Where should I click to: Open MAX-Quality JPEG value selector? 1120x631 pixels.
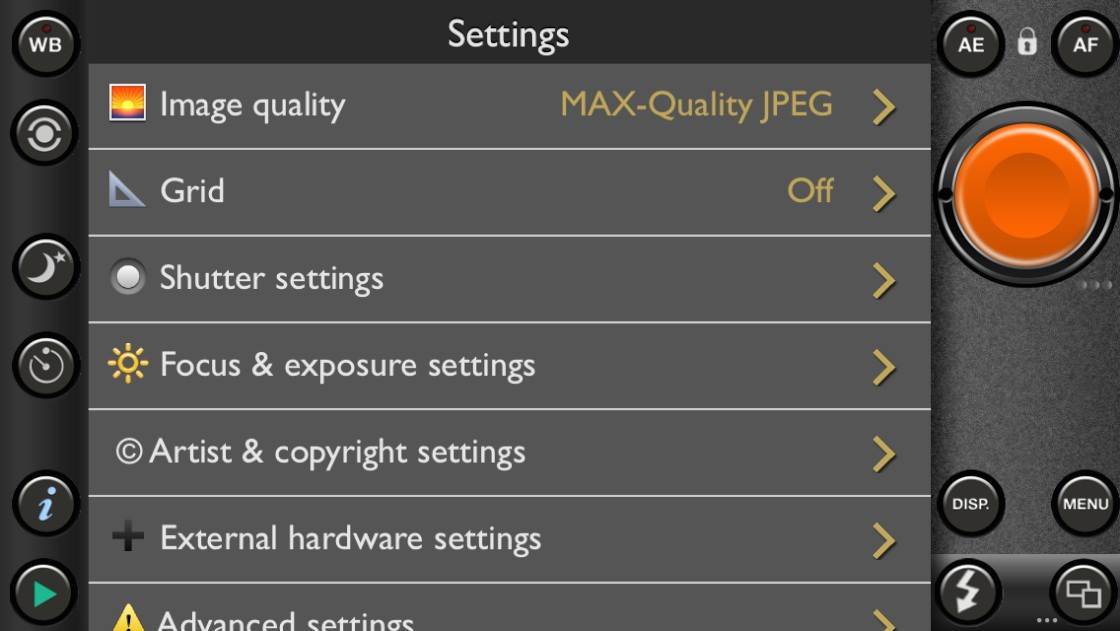click(696, 105)
